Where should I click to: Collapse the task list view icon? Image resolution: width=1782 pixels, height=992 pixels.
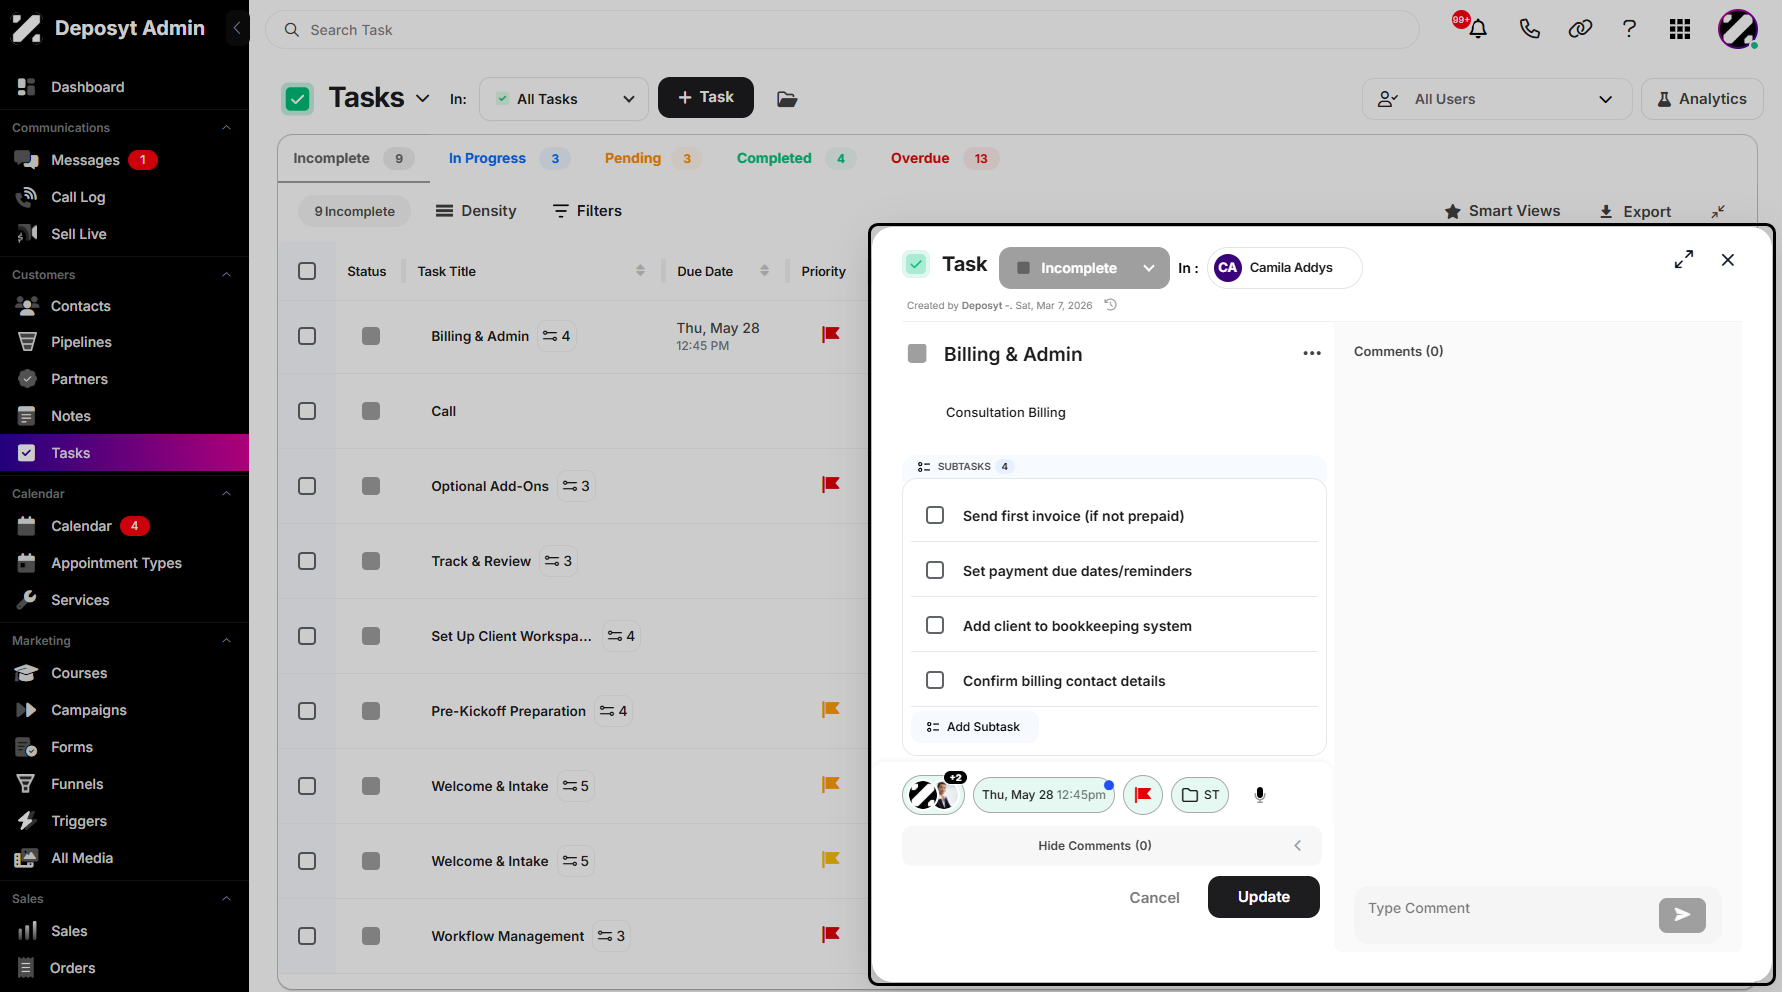[x=1718, y=212]
